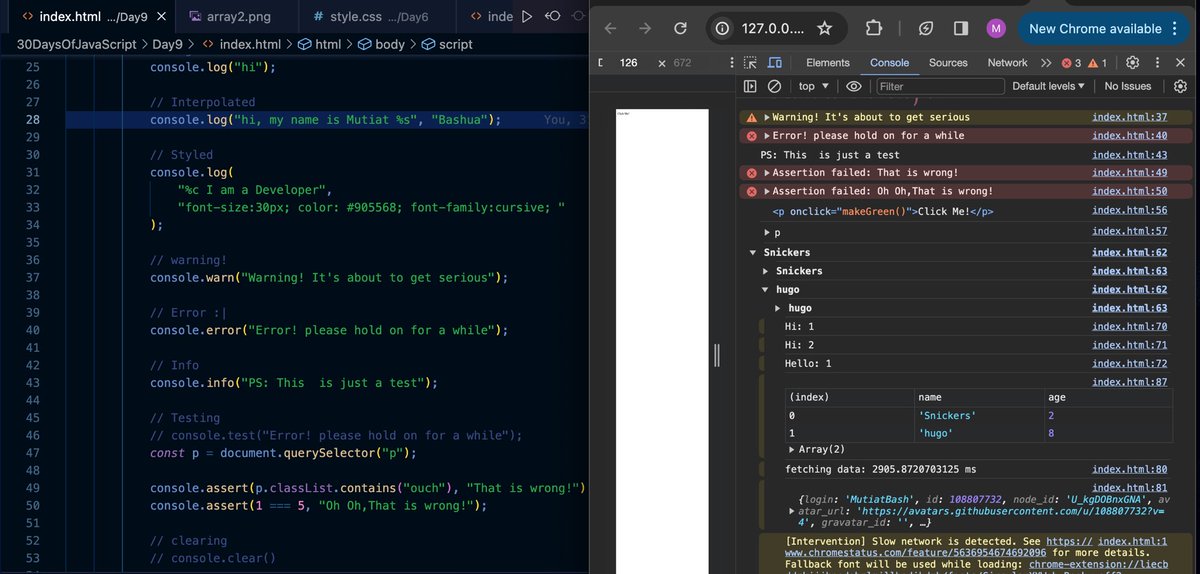Image resolution: width=1200 pixels, height=574 pixels.
Task: Switch to the Elements DevTools tab
Action: coord(827,63)
